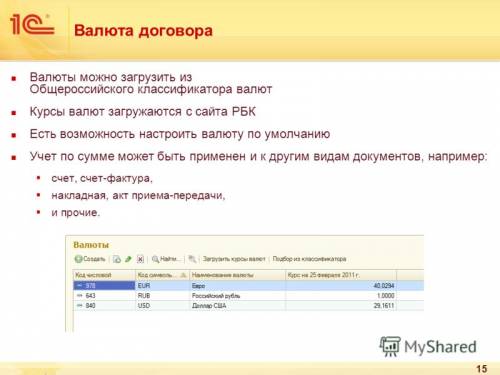Sort by Наименование валюты column header
Image resolution: width=500 pixels, height=375 pixels.
(237, 275)
